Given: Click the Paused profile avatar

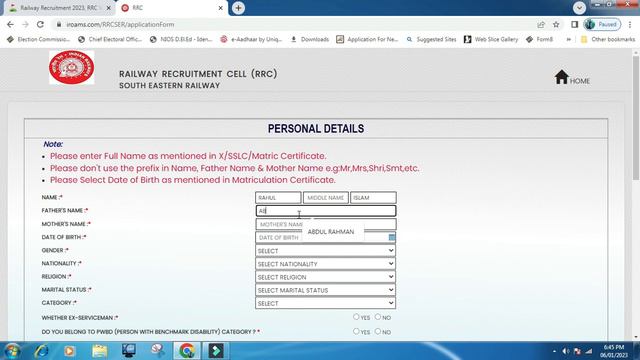Looking at the screenshot, I should [x=602, y=24].
